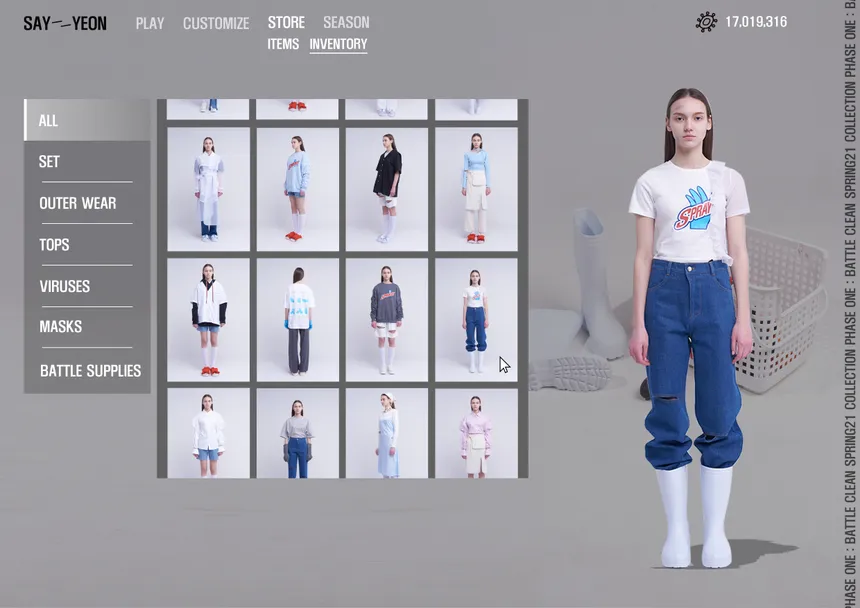Switch to the INVENTORY sub-tab
Viewport: 860px width, 608px height.
coord(338,44)
